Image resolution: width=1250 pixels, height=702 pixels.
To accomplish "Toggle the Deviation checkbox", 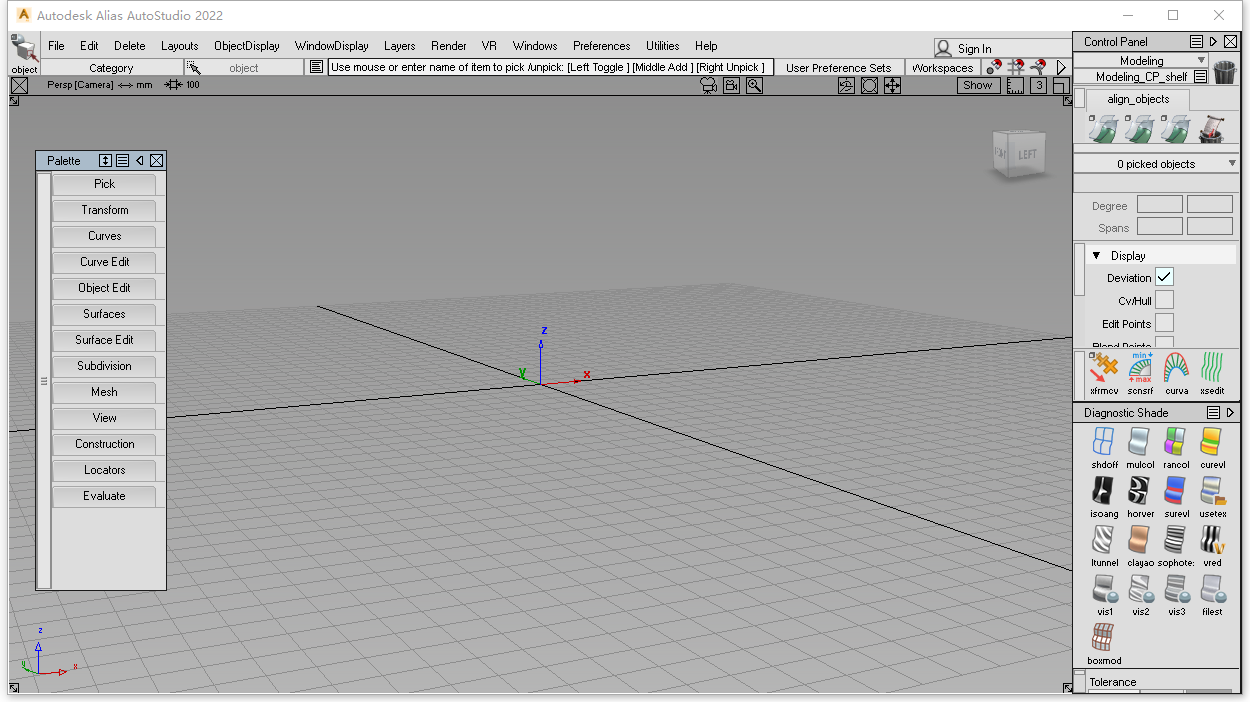I will [1164, 277].
